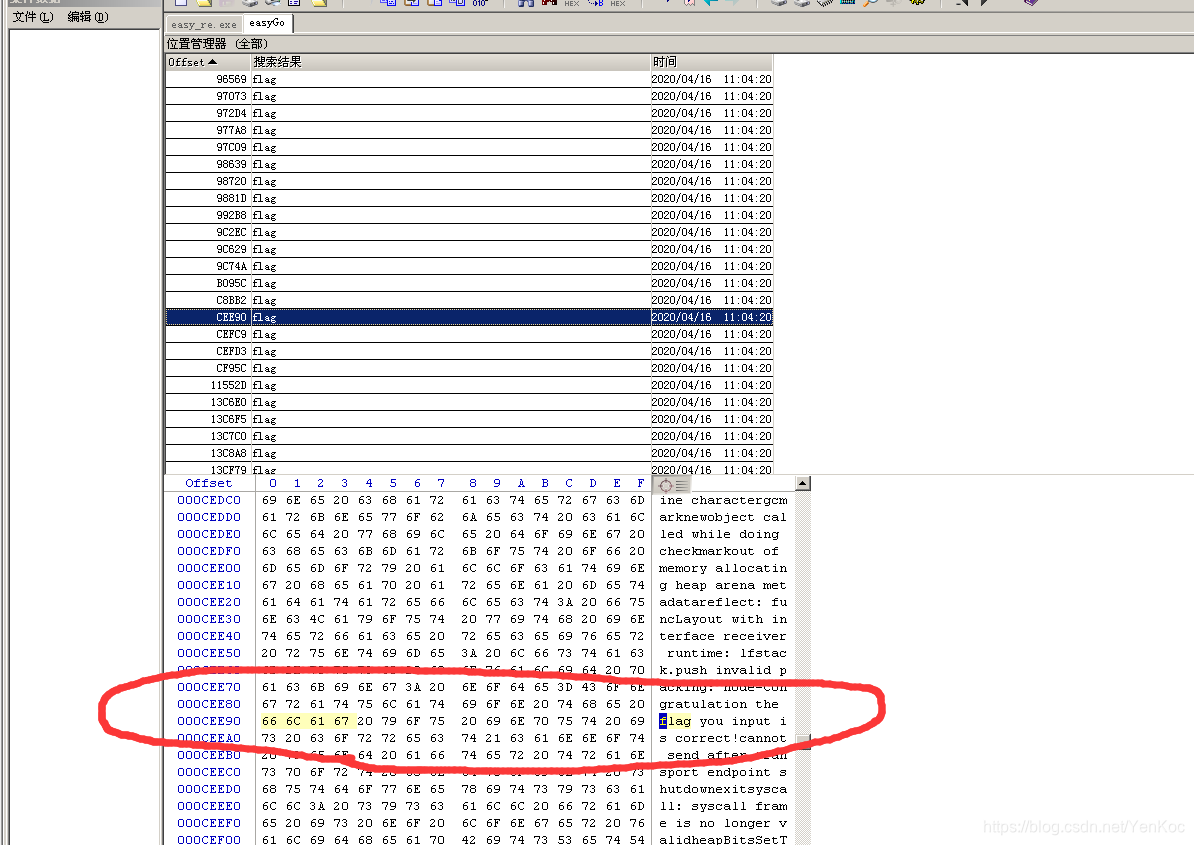The width and height of the screenshot is (1194, 845).
Task: Click hex row offset 000CEEF0
Action: click(209, 824)
